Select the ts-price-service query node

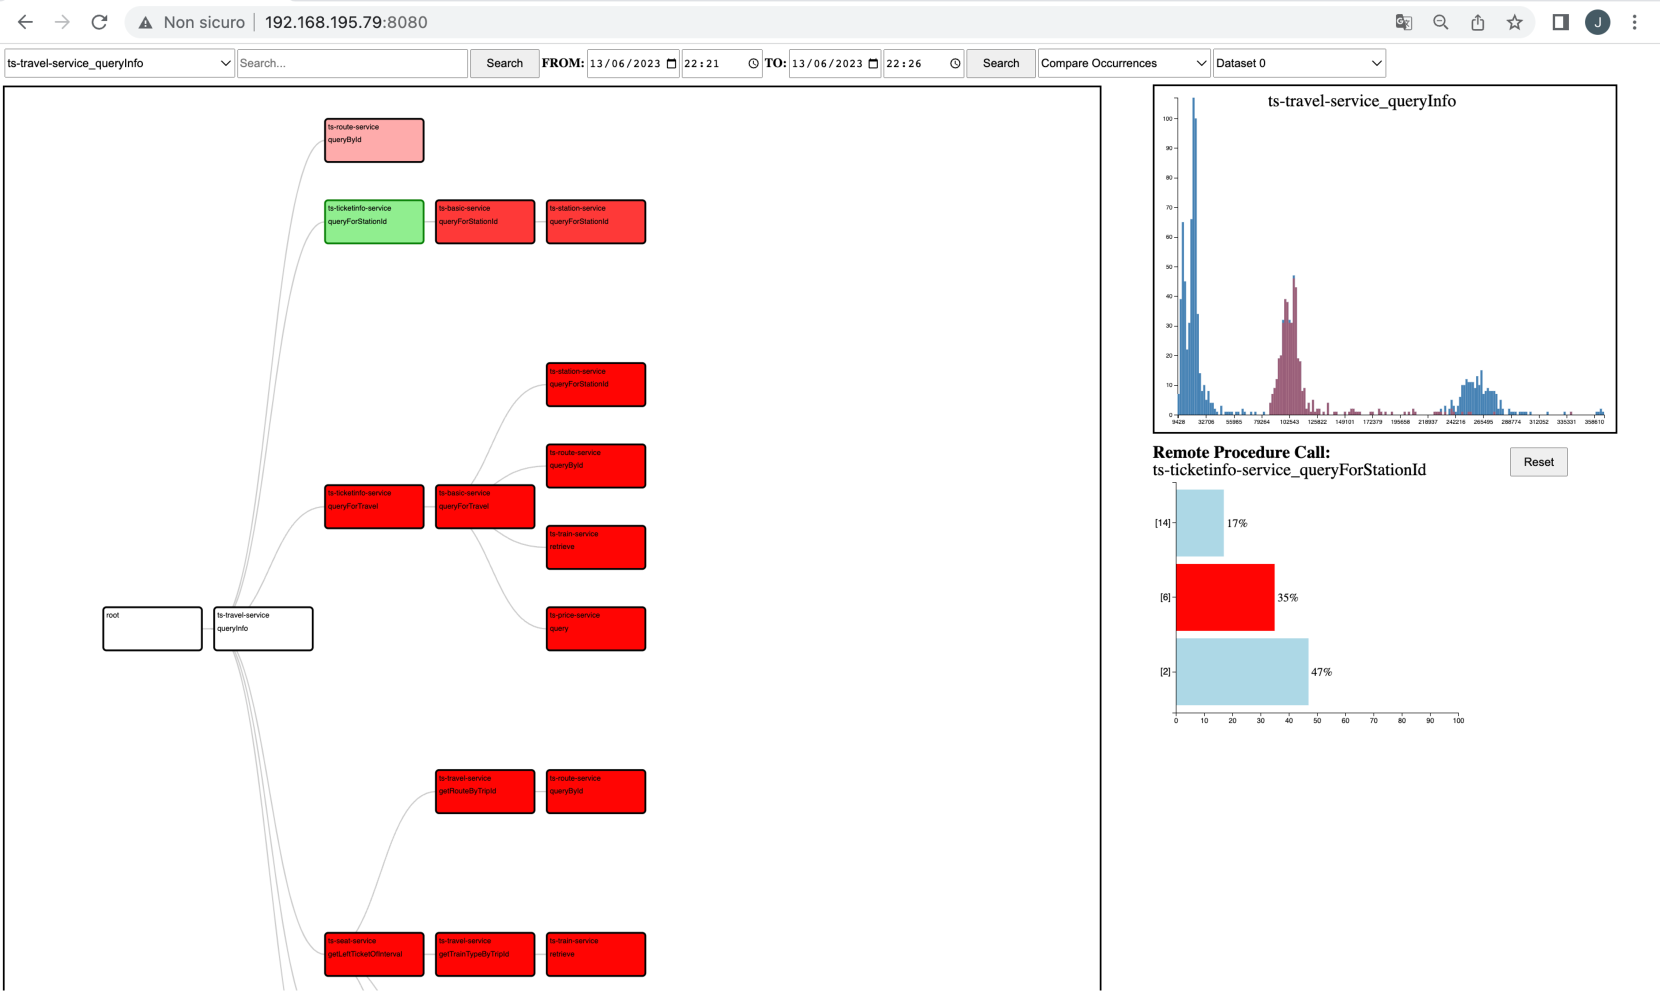click(x=595, y=629)
